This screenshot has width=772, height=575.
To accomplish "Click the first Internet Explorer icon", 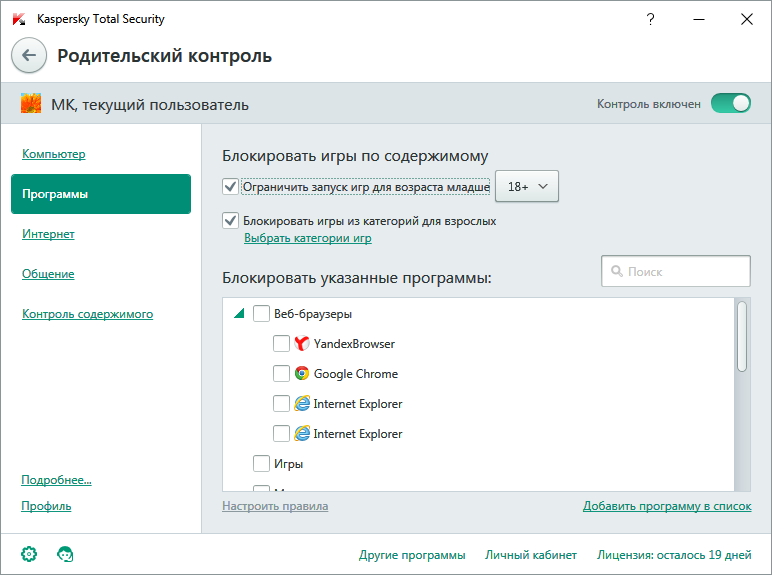I will pyautogui.click(x=302, y=404).
